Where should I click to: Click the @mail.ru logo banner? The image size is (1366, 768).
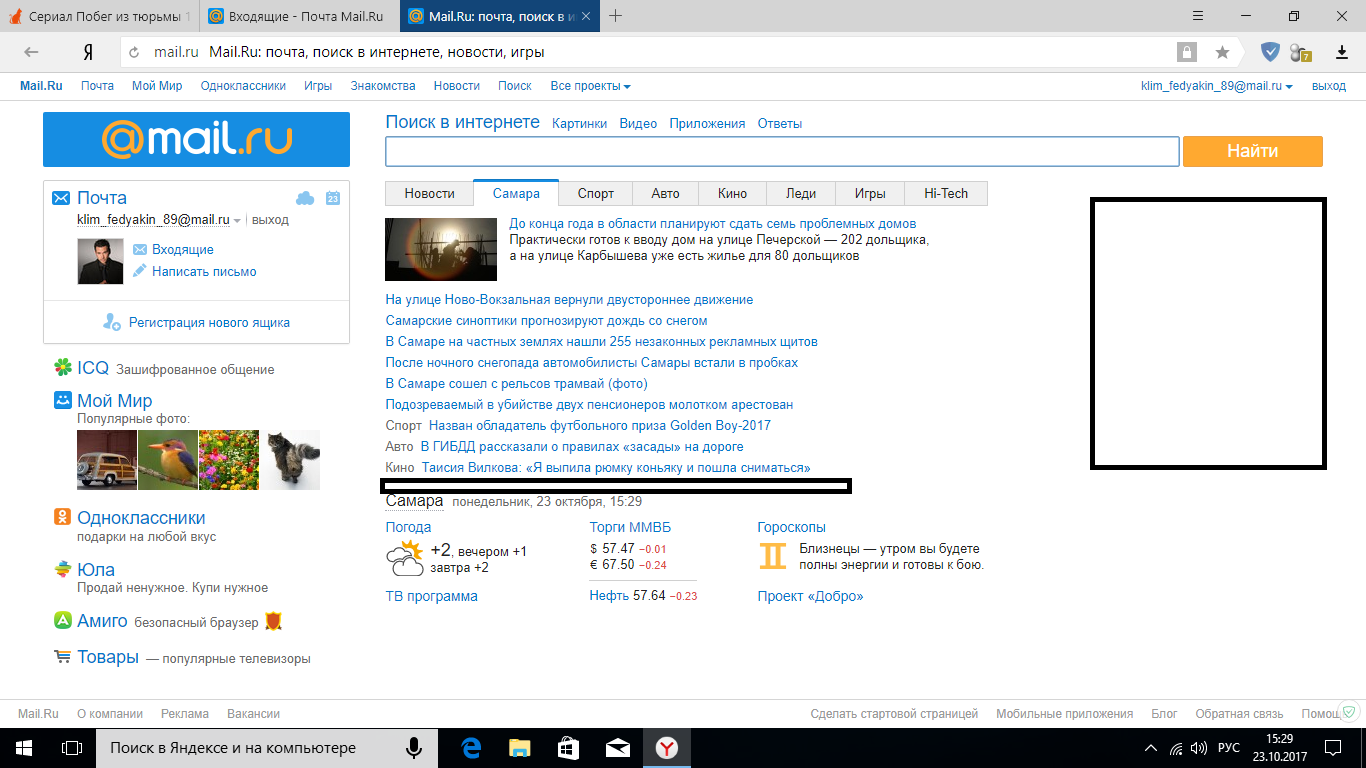(x=196, y=139)
